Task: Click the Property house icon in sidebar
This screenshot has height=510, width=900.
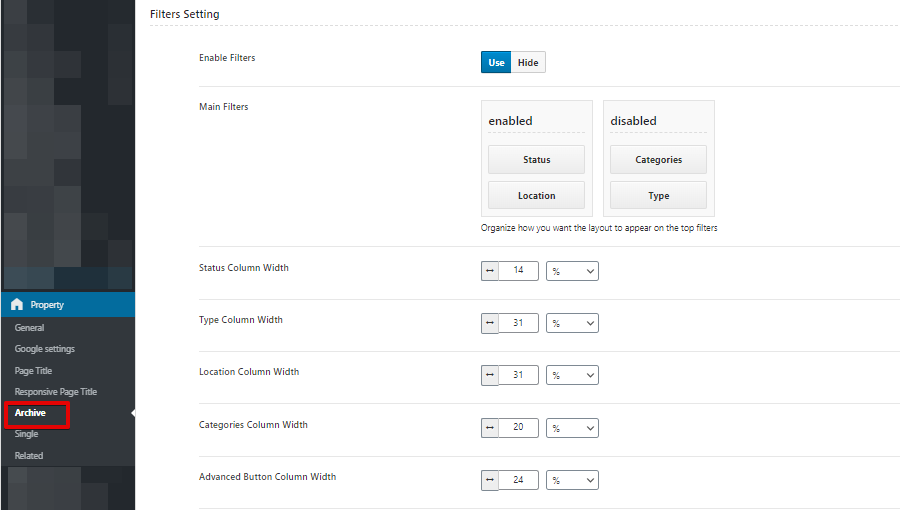Action: click(17, 304)
